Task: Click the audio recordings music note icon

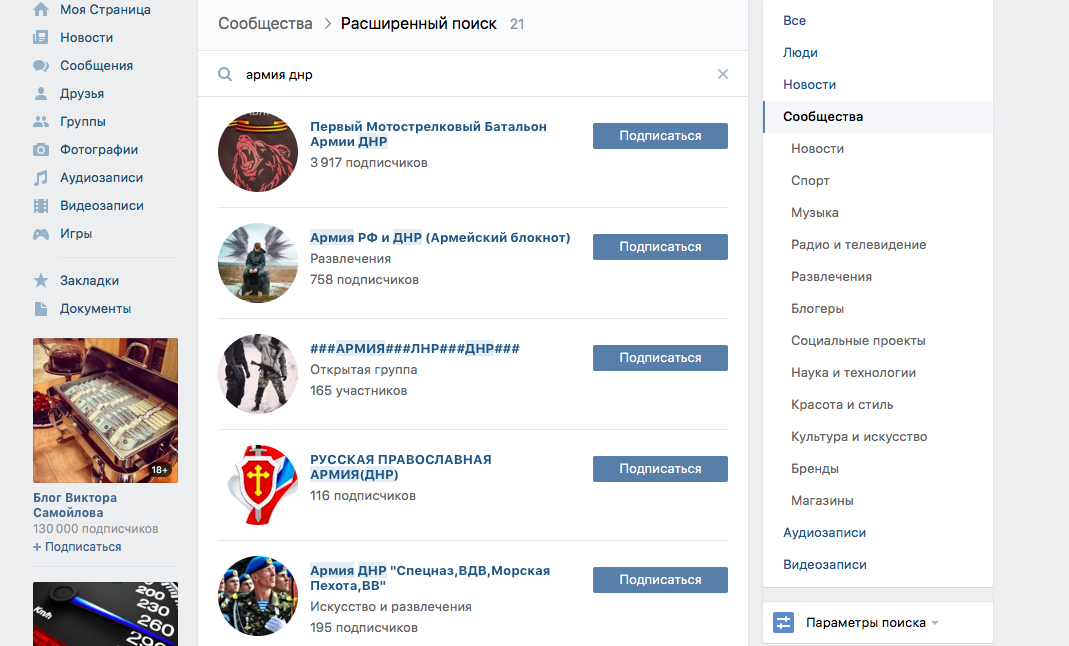Action: 41,177
